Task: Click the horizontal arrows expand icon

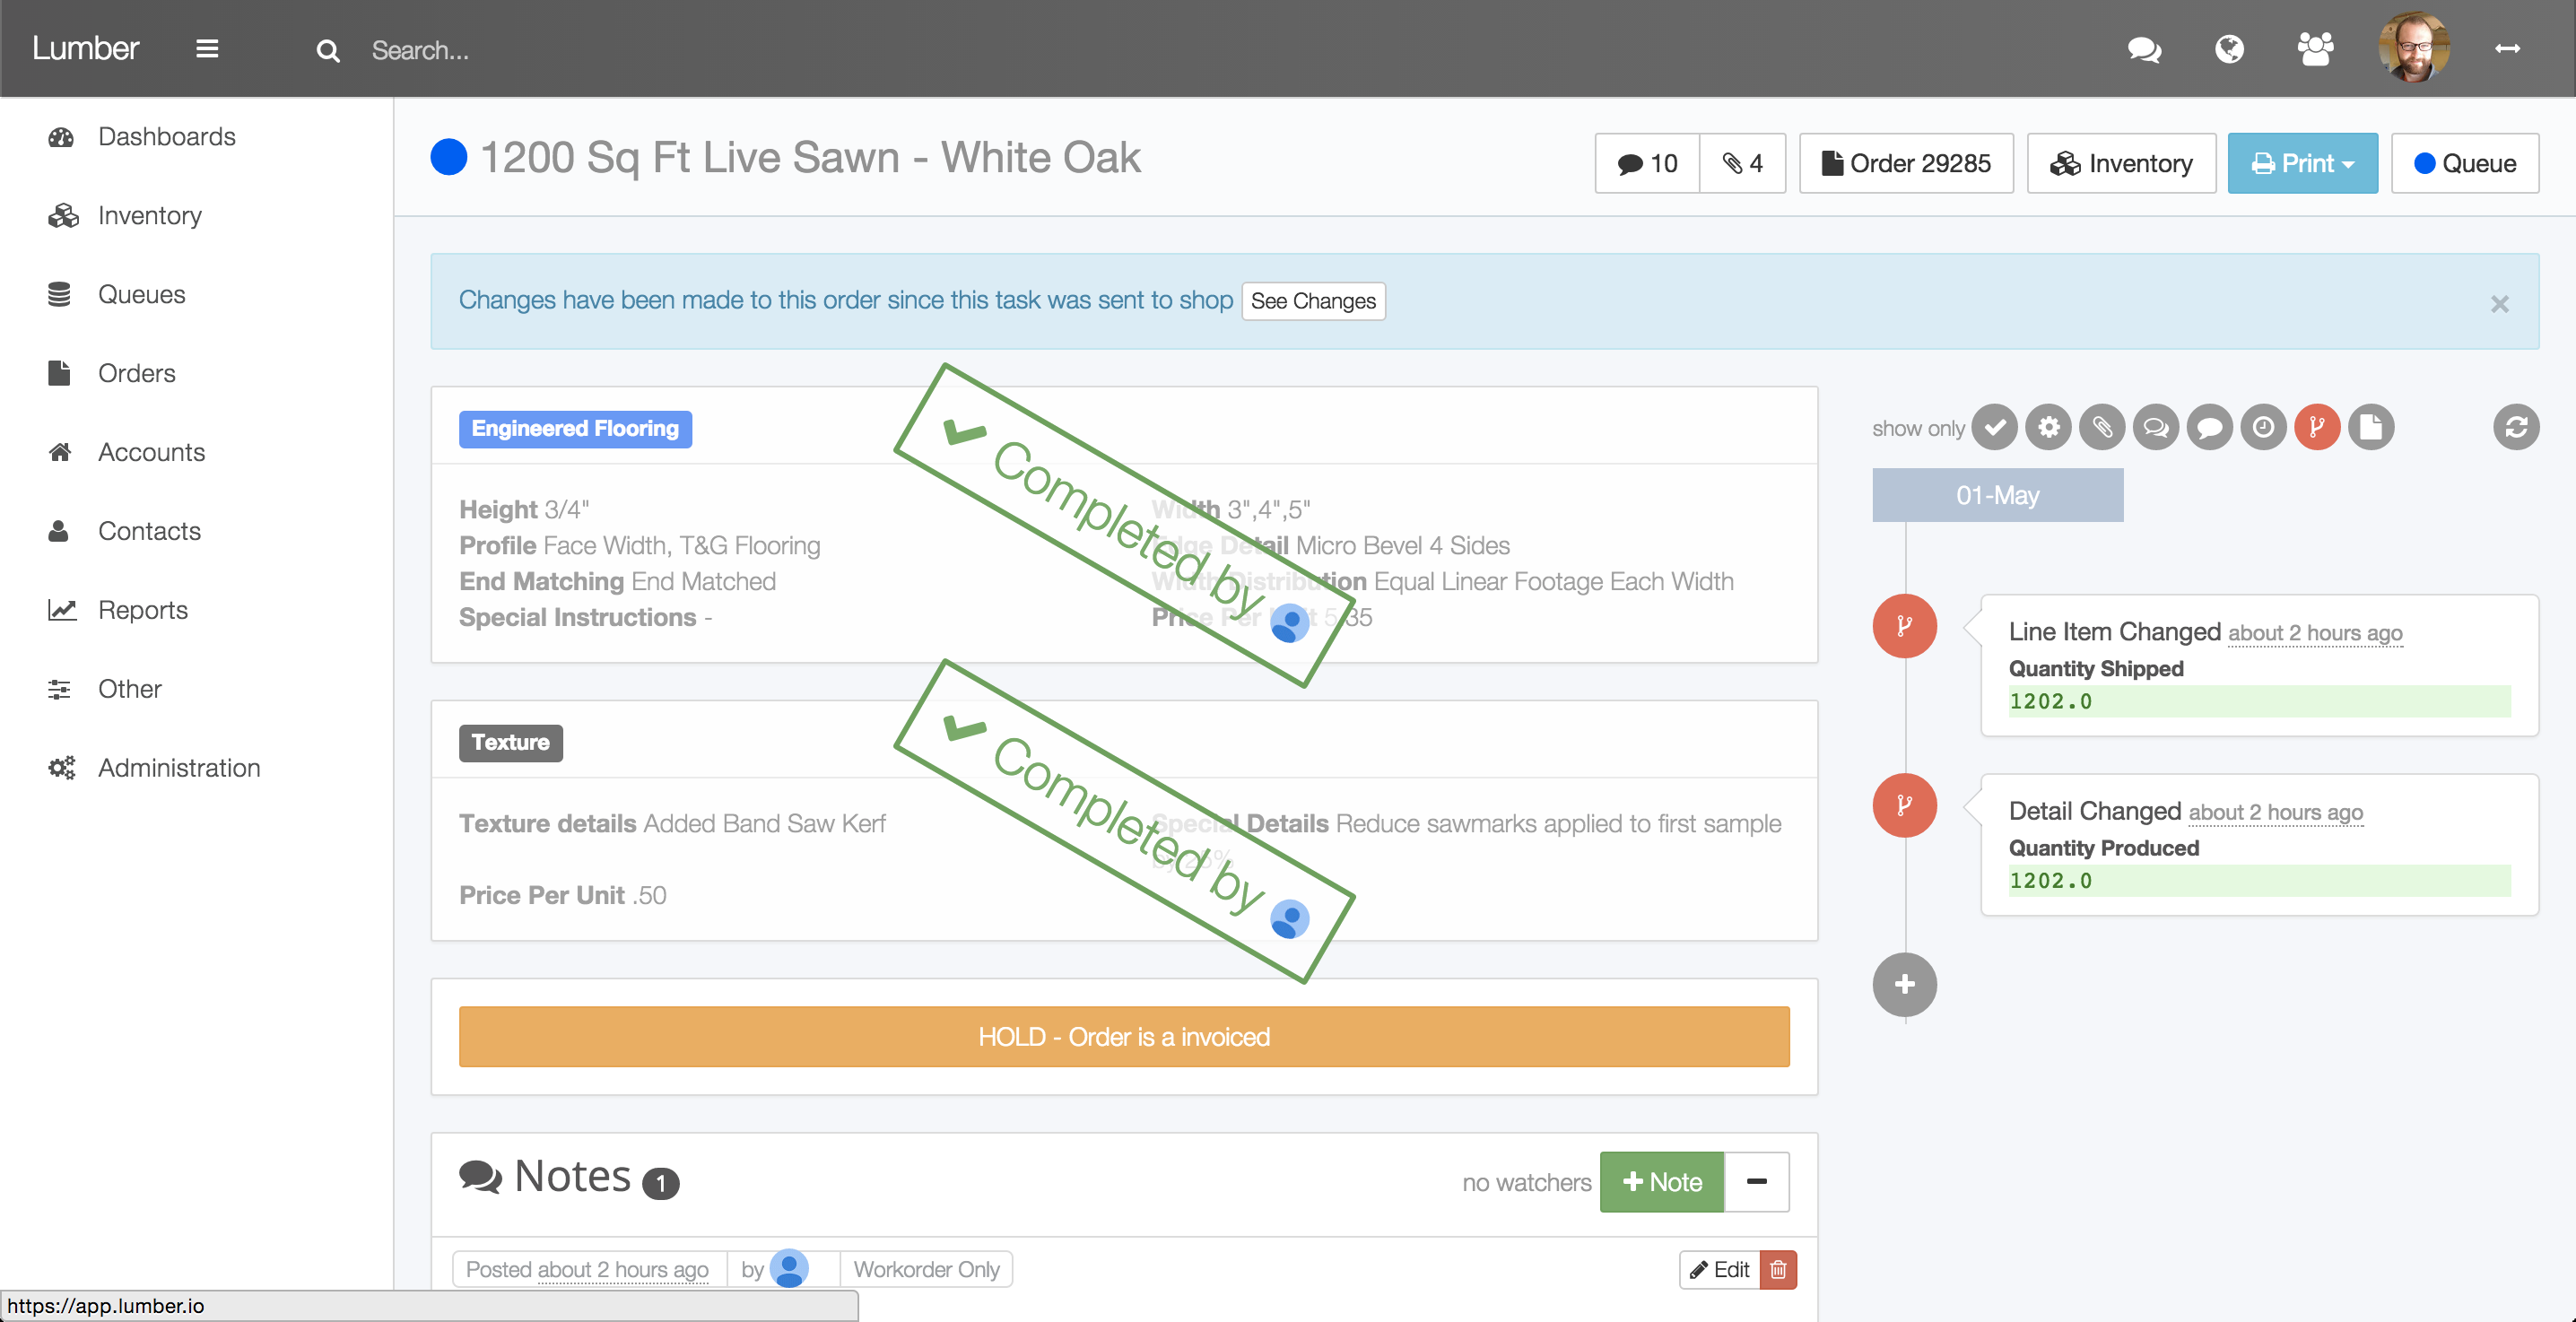Action: click(x=2507, y=49)
